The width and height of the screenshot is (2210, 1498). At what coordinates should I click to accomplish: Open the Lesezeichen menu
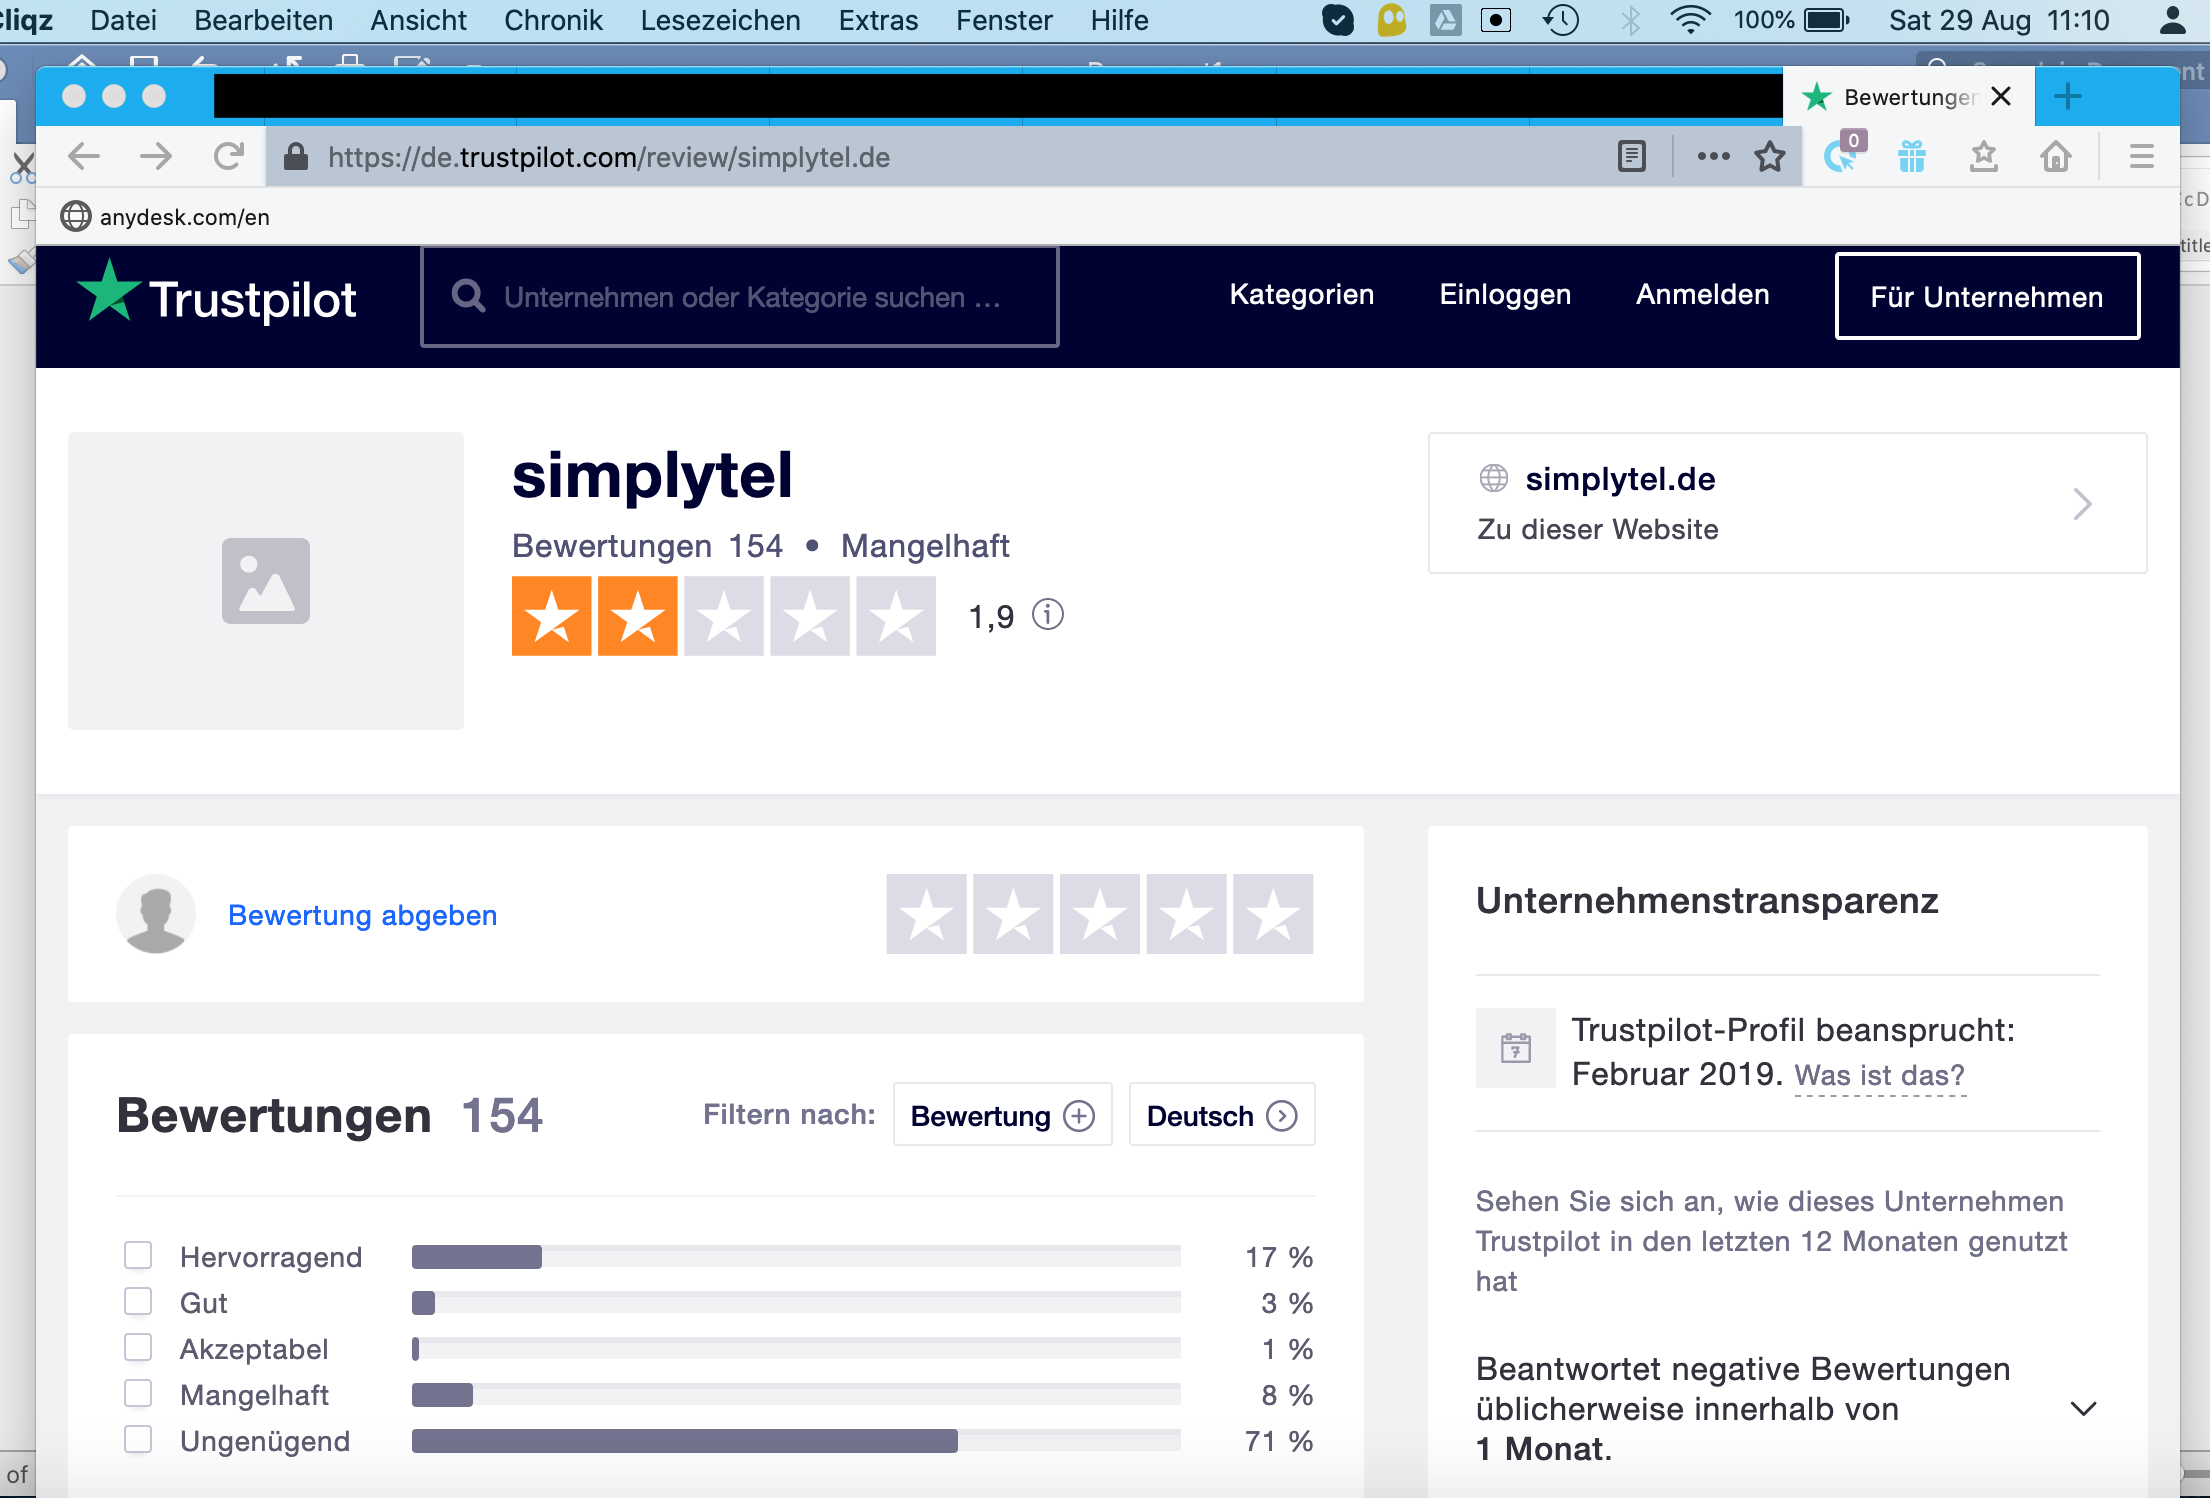point(720,20)
